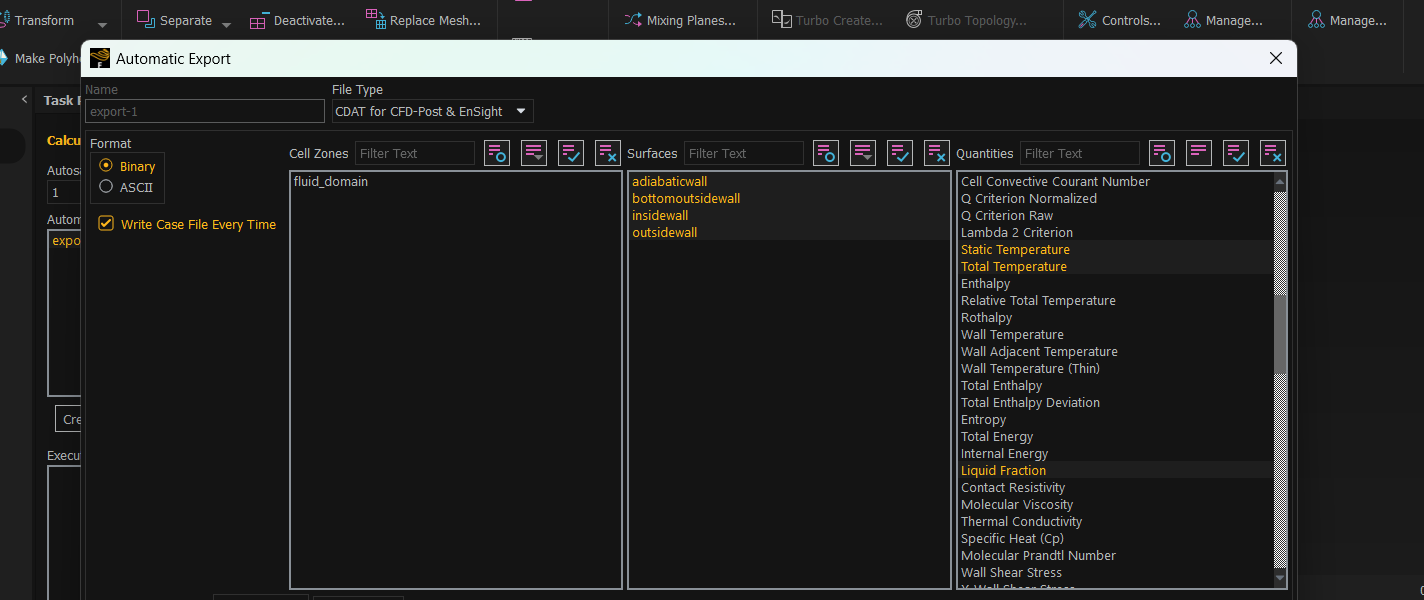
Task: Select the ASCII format radio button
Action: [x=106, y=186]
